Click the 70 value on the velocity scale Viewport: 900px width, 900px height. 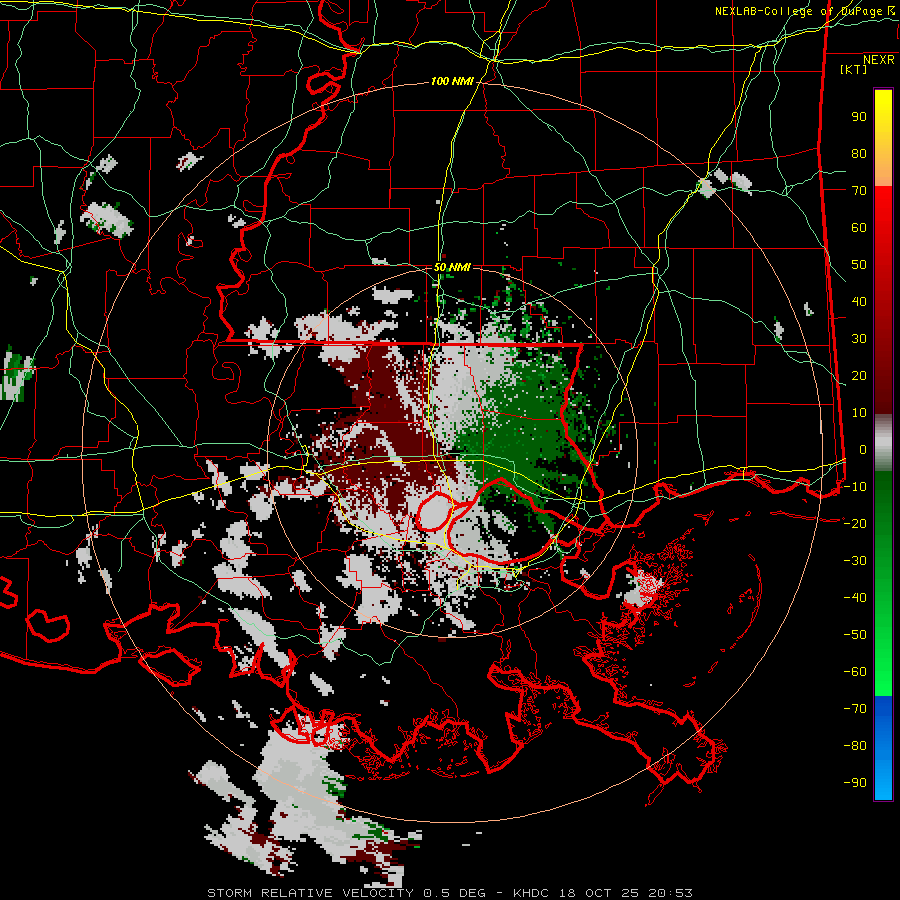[x=859, y=191]
